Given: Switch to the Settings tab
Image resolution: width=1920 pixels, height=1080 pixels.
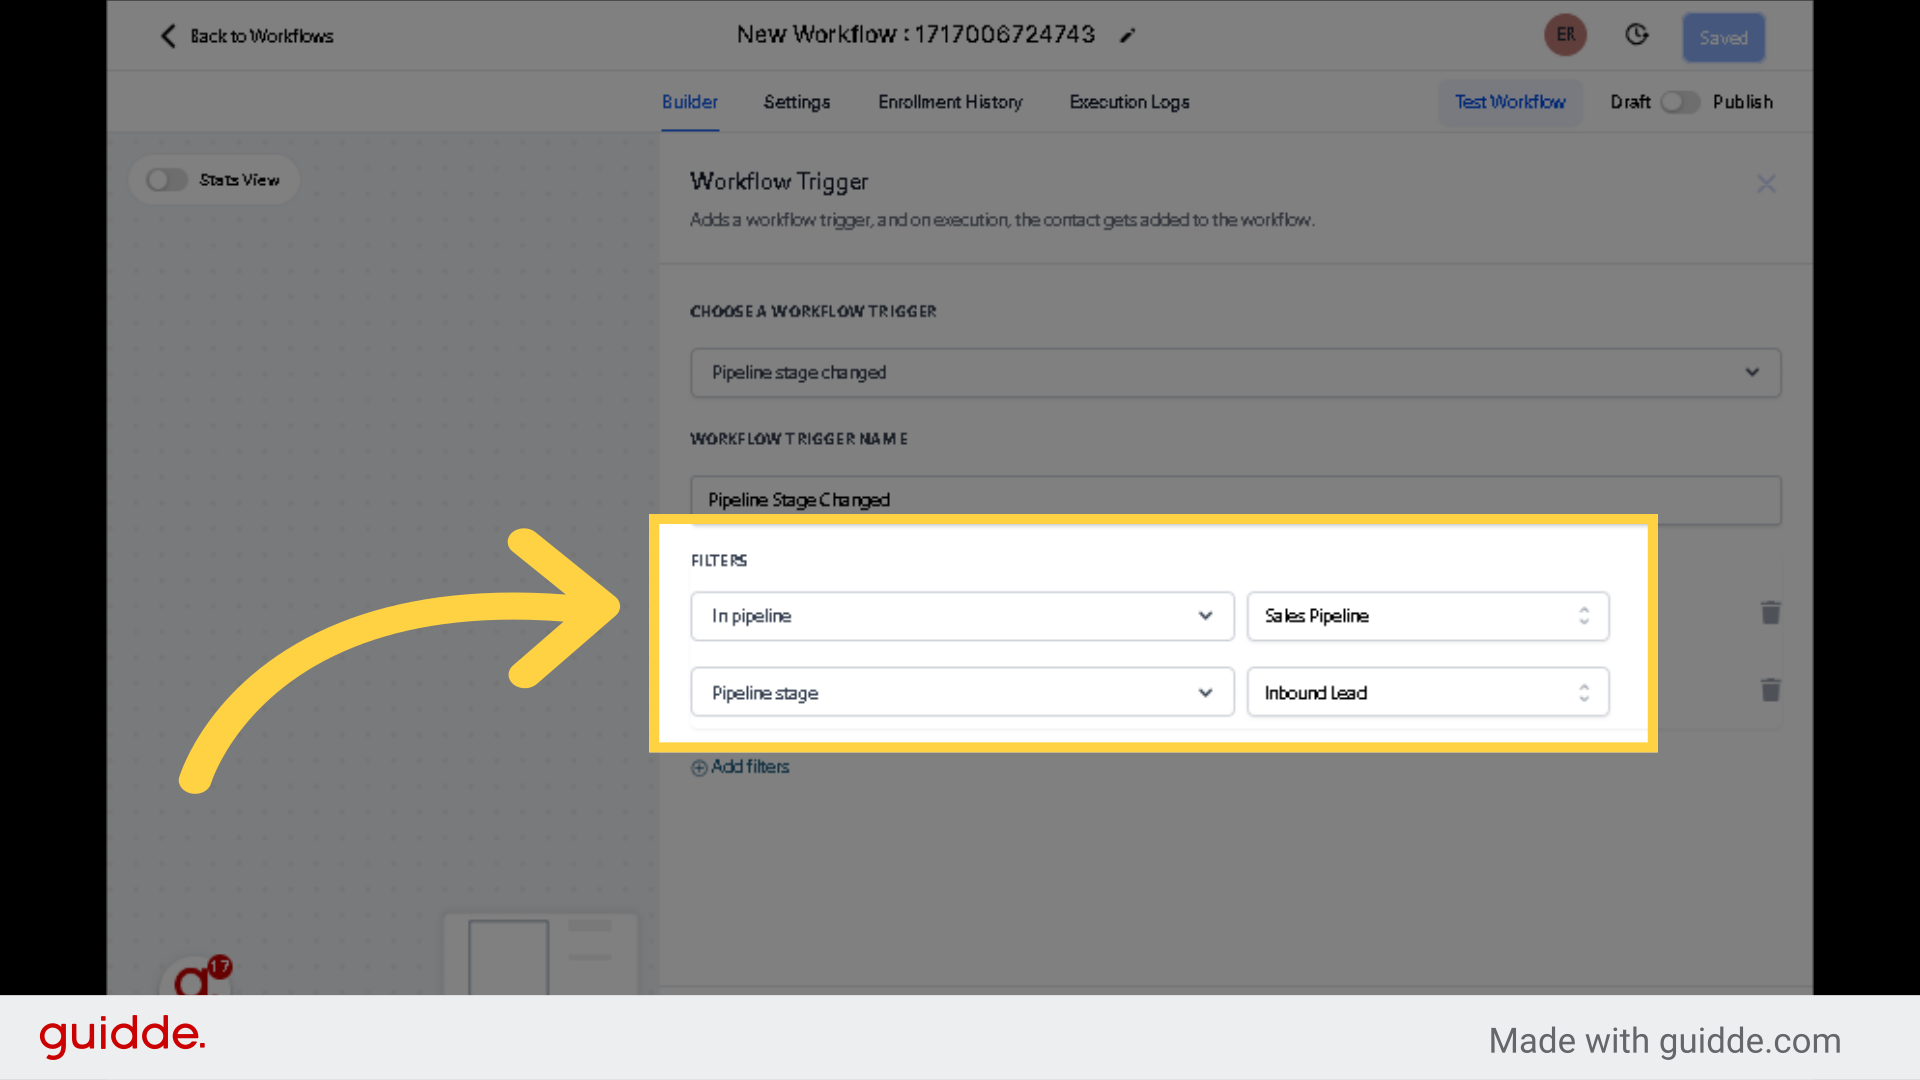Looking at the screenshot, I should 797,102.
